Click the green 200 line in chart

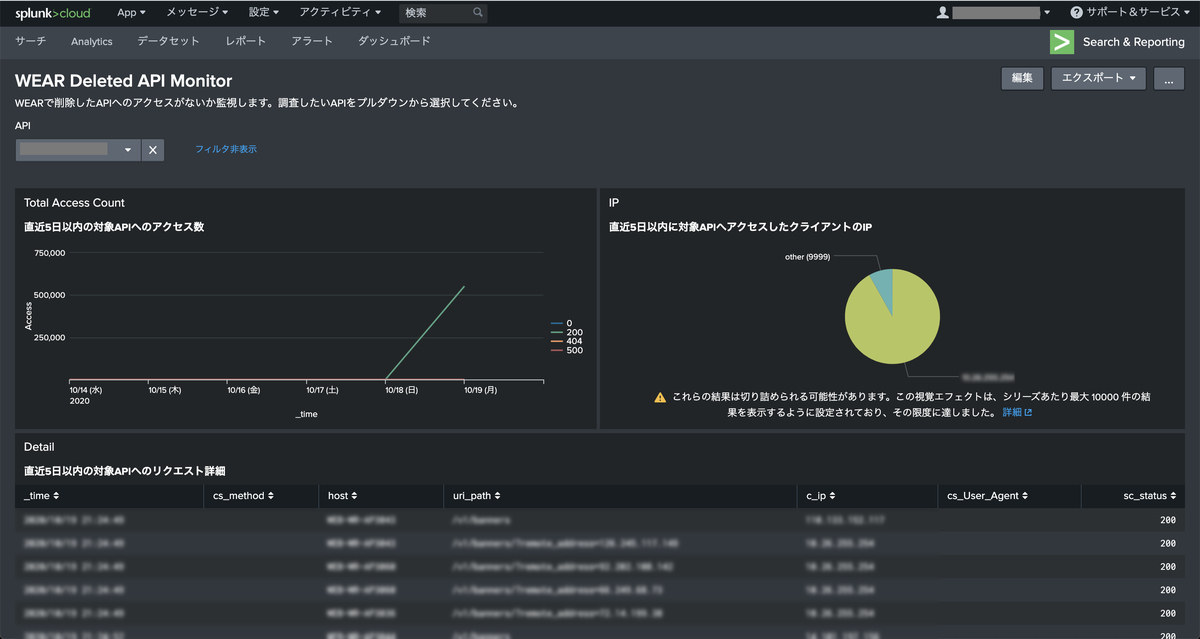click(424, 333)
